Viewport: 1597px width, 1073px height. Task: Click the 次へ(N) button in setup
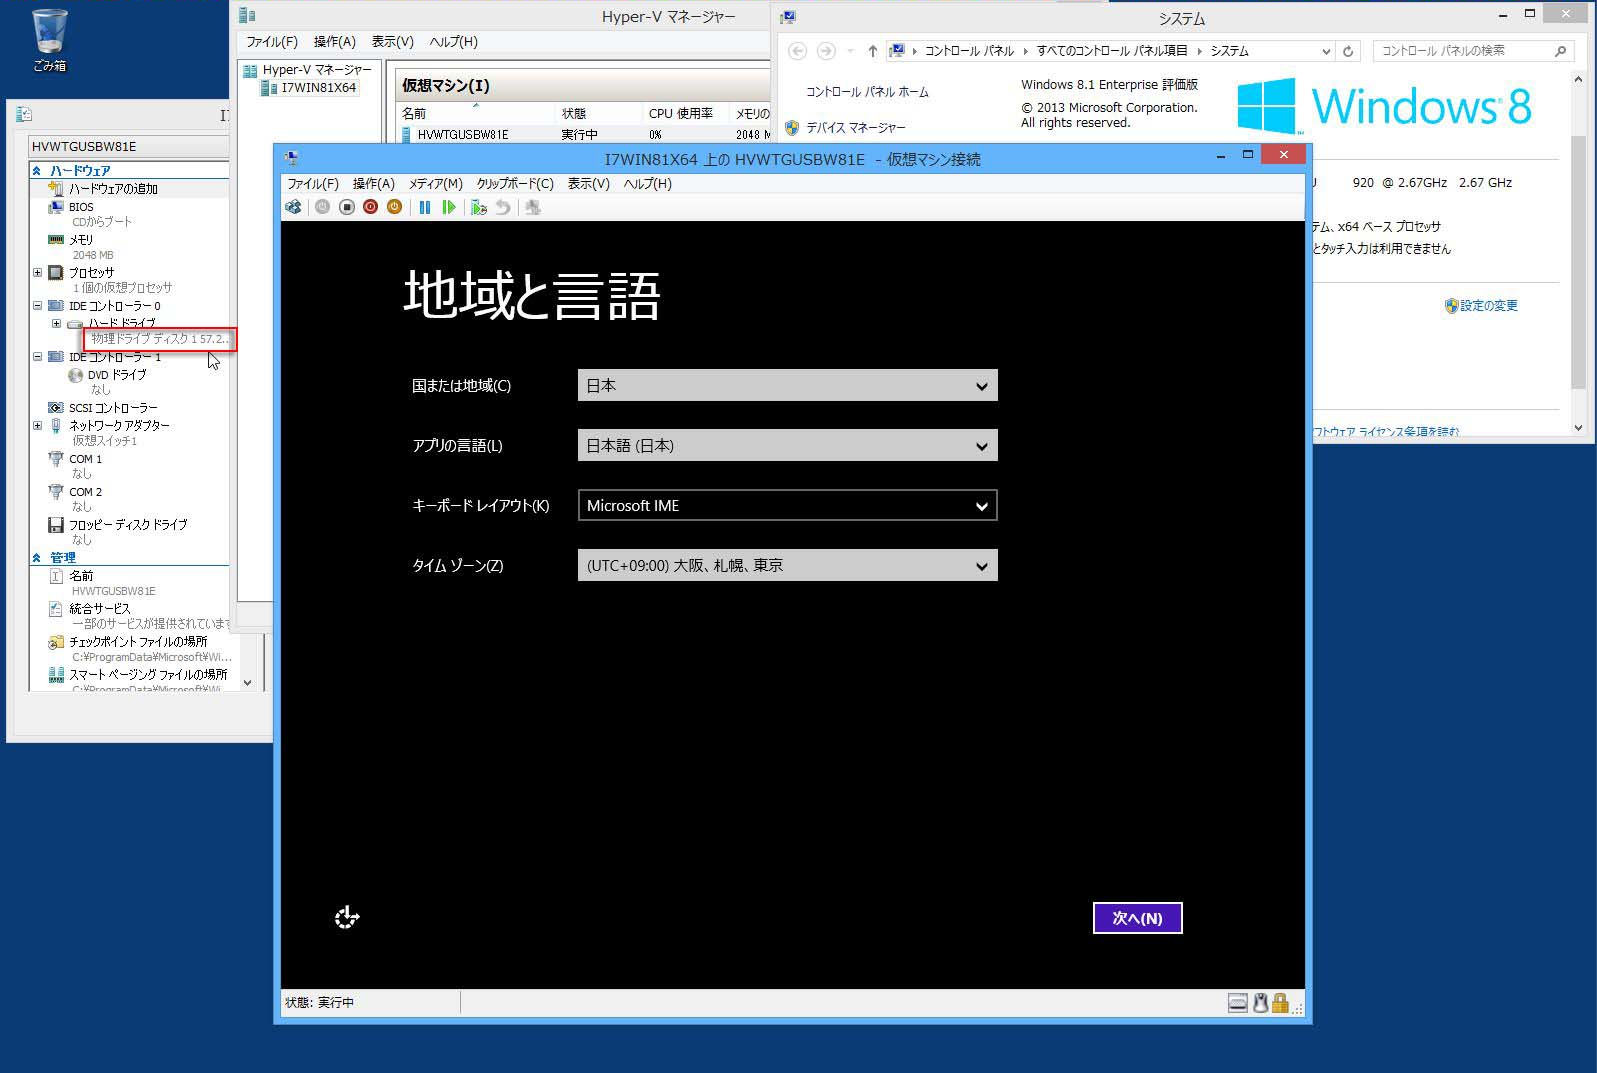pos(1138,918)
